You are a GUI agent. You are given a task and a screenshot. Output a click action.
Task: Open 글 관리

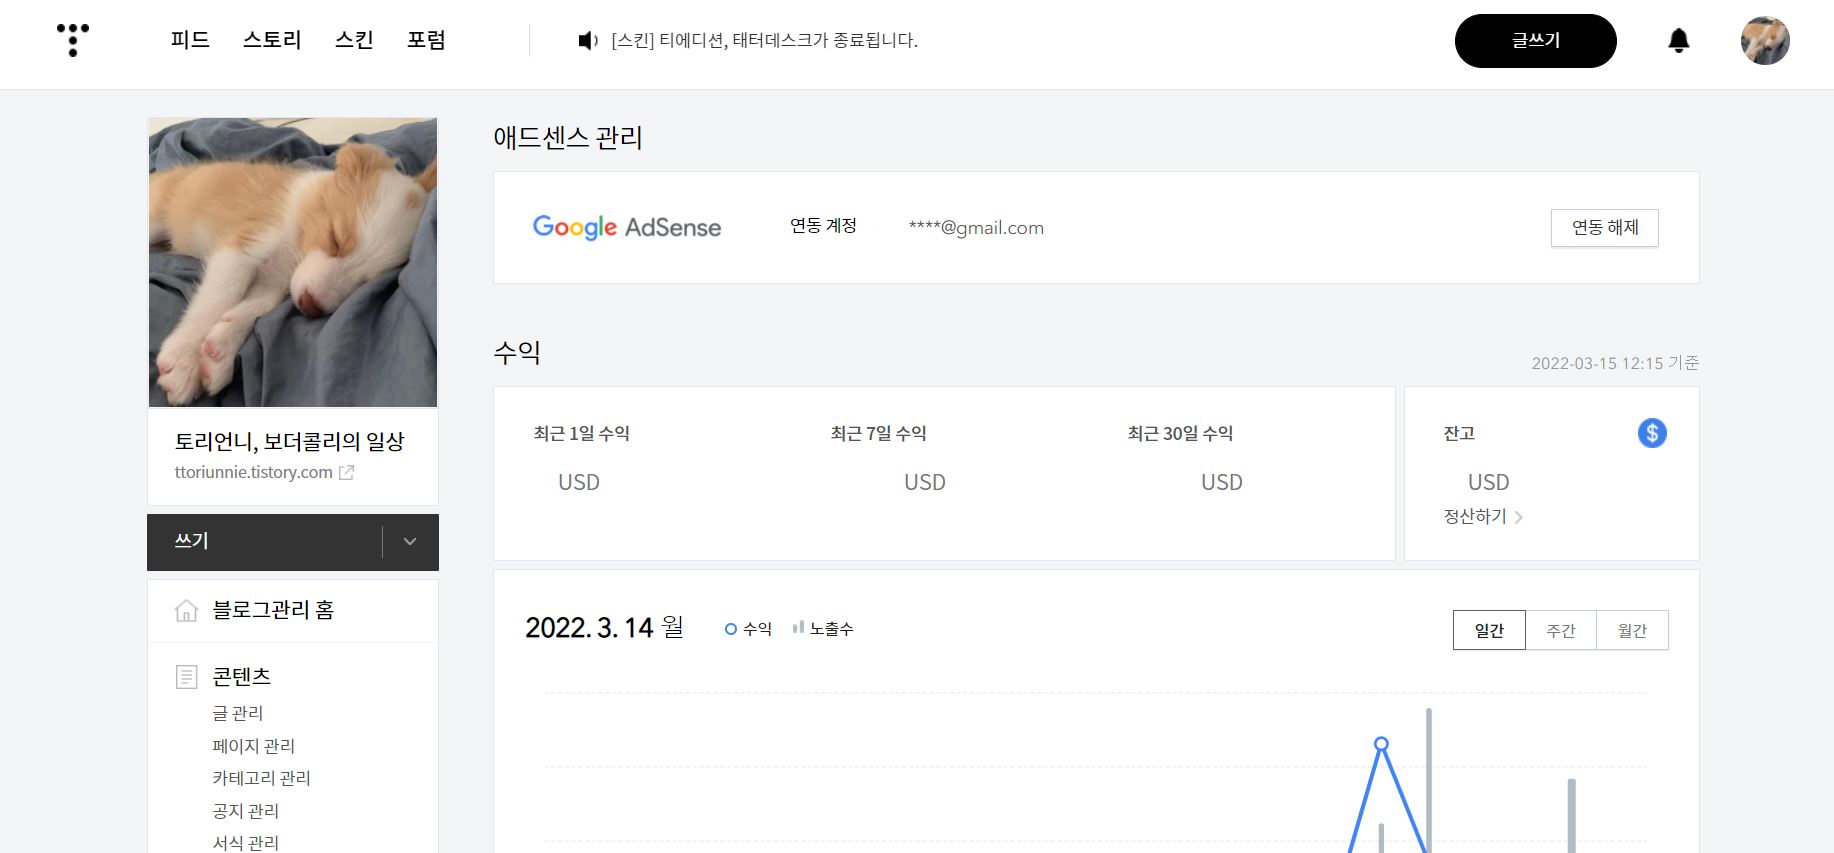click(x=238, y=713)
